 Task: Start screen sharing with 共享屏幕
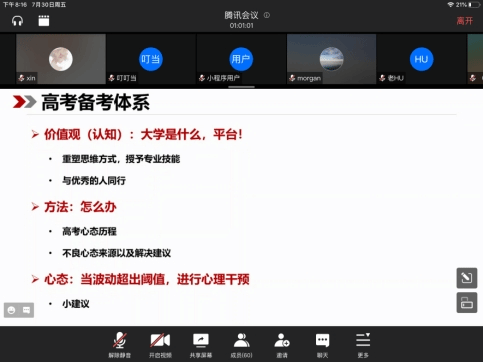[201, 345]
